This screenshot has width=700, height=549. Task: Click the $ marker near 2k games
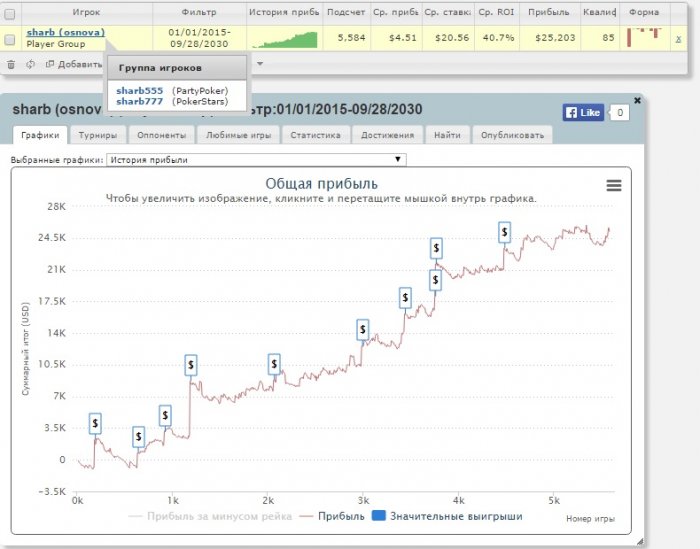[x=274, y=365]
